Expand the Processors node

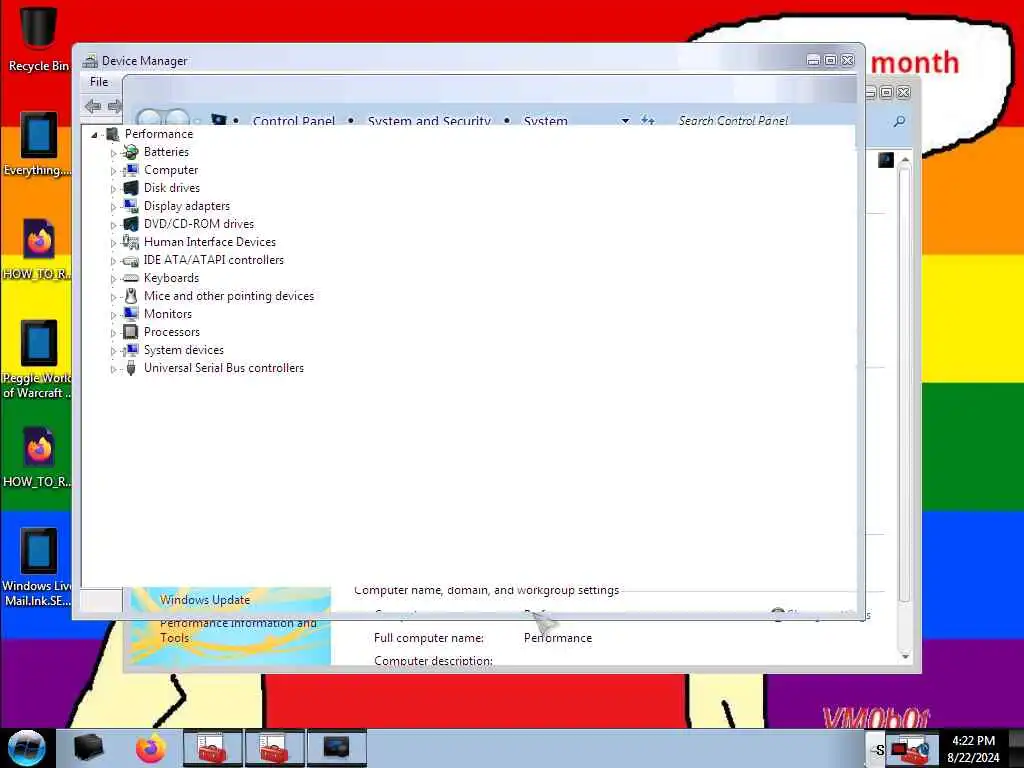coord(113,333)
